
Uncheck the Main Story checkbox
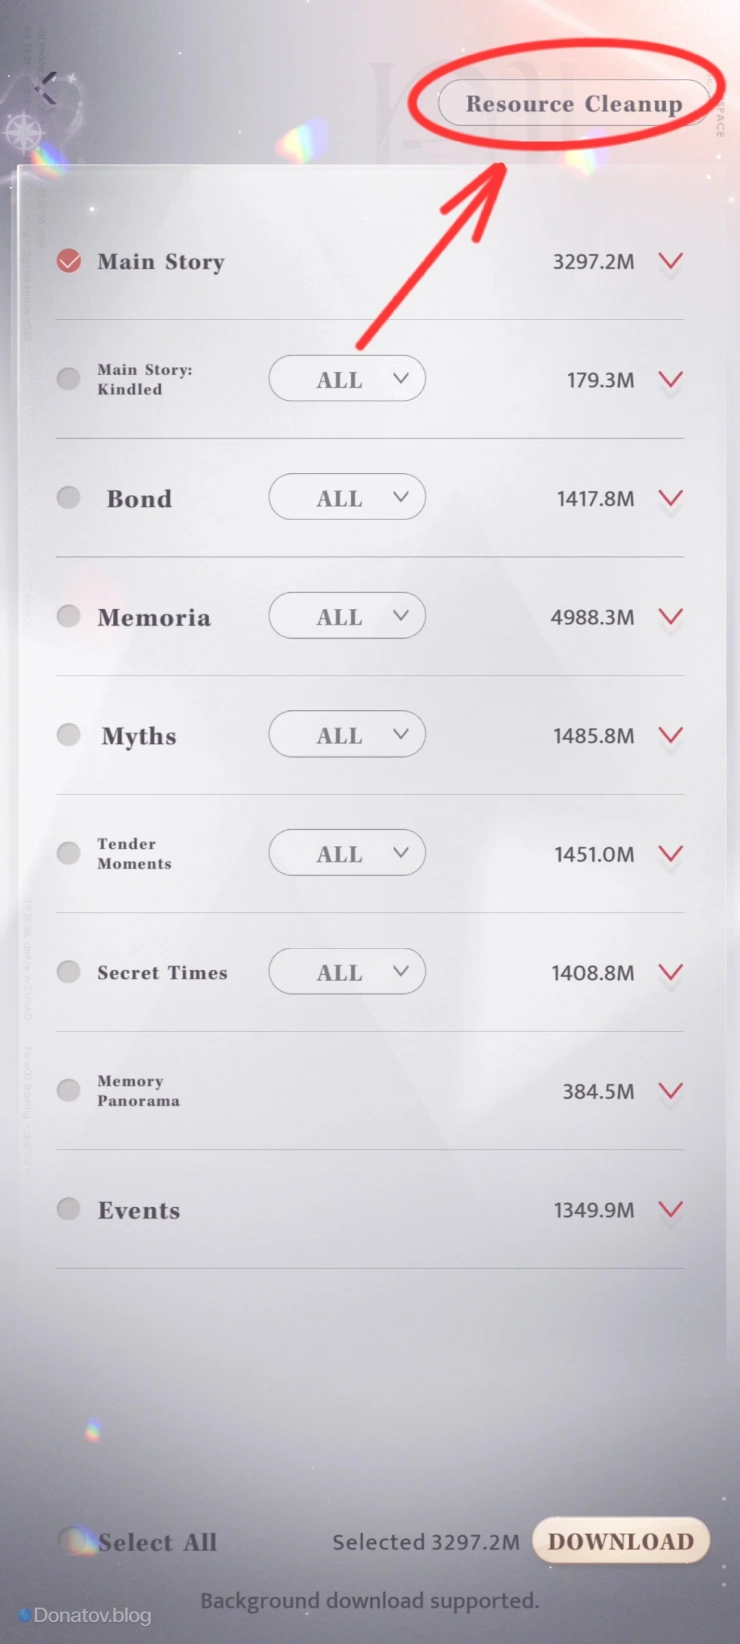coord(69,262)
